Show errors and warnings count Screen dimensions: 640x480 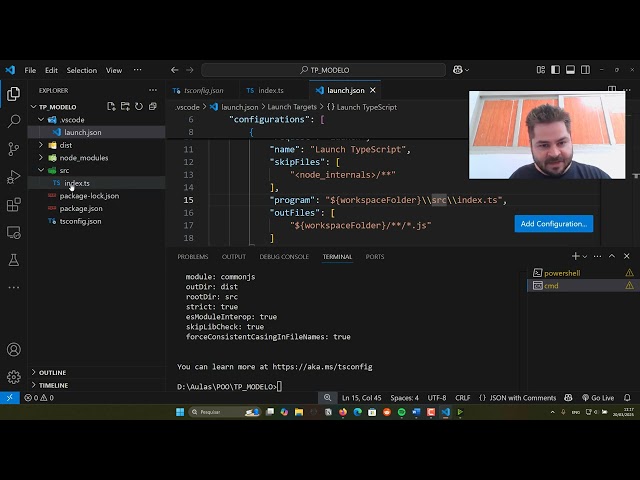click(x=39, y=398)
